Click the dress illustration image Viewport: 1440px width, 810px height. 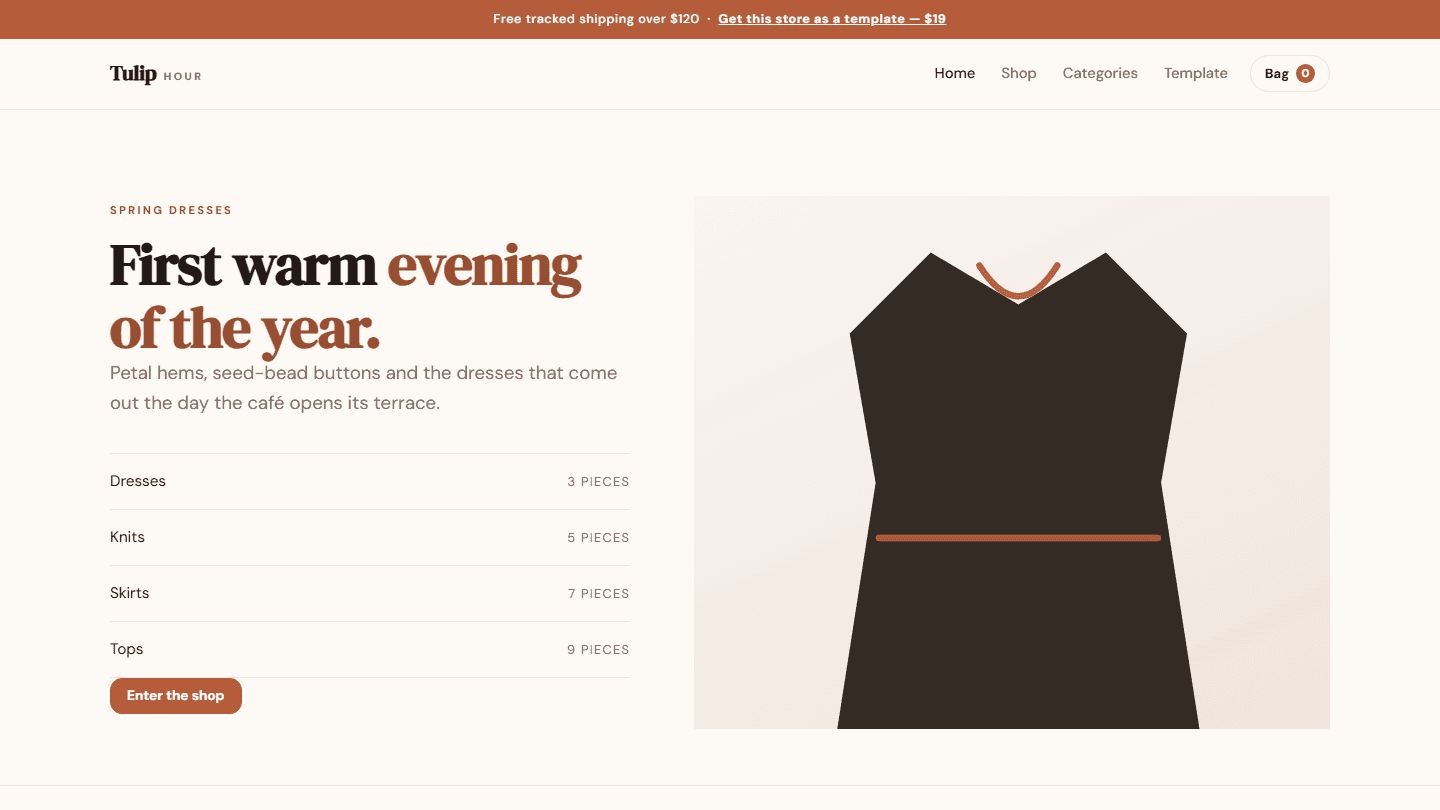pos(1012,462)
